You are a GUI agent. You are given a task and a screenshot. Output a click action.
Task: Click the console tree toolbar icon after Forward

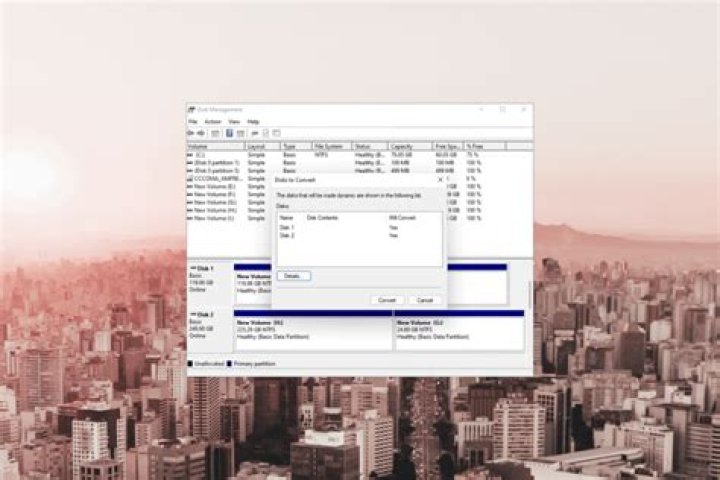point(215,133)
